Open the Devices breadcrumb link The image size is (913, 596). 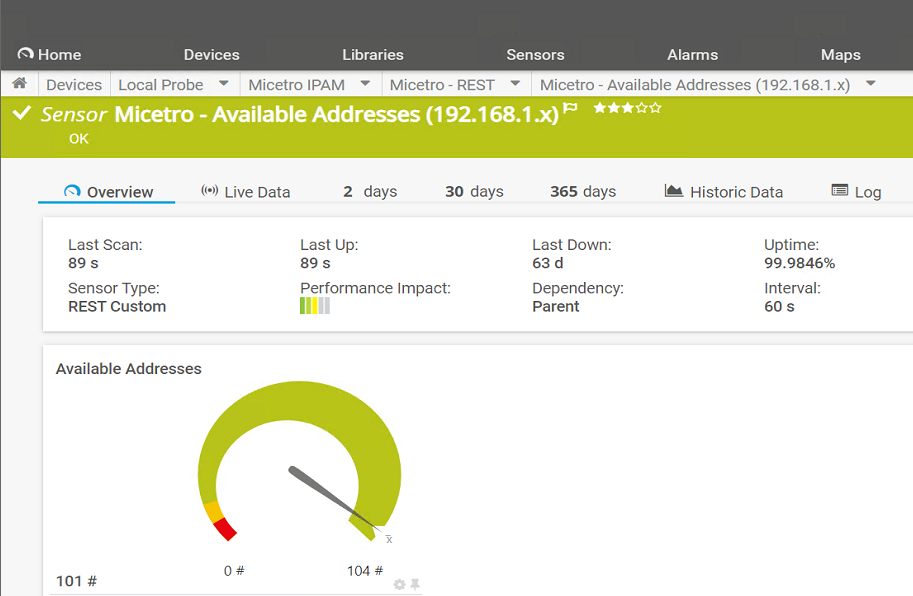click(x=74, y=85)
